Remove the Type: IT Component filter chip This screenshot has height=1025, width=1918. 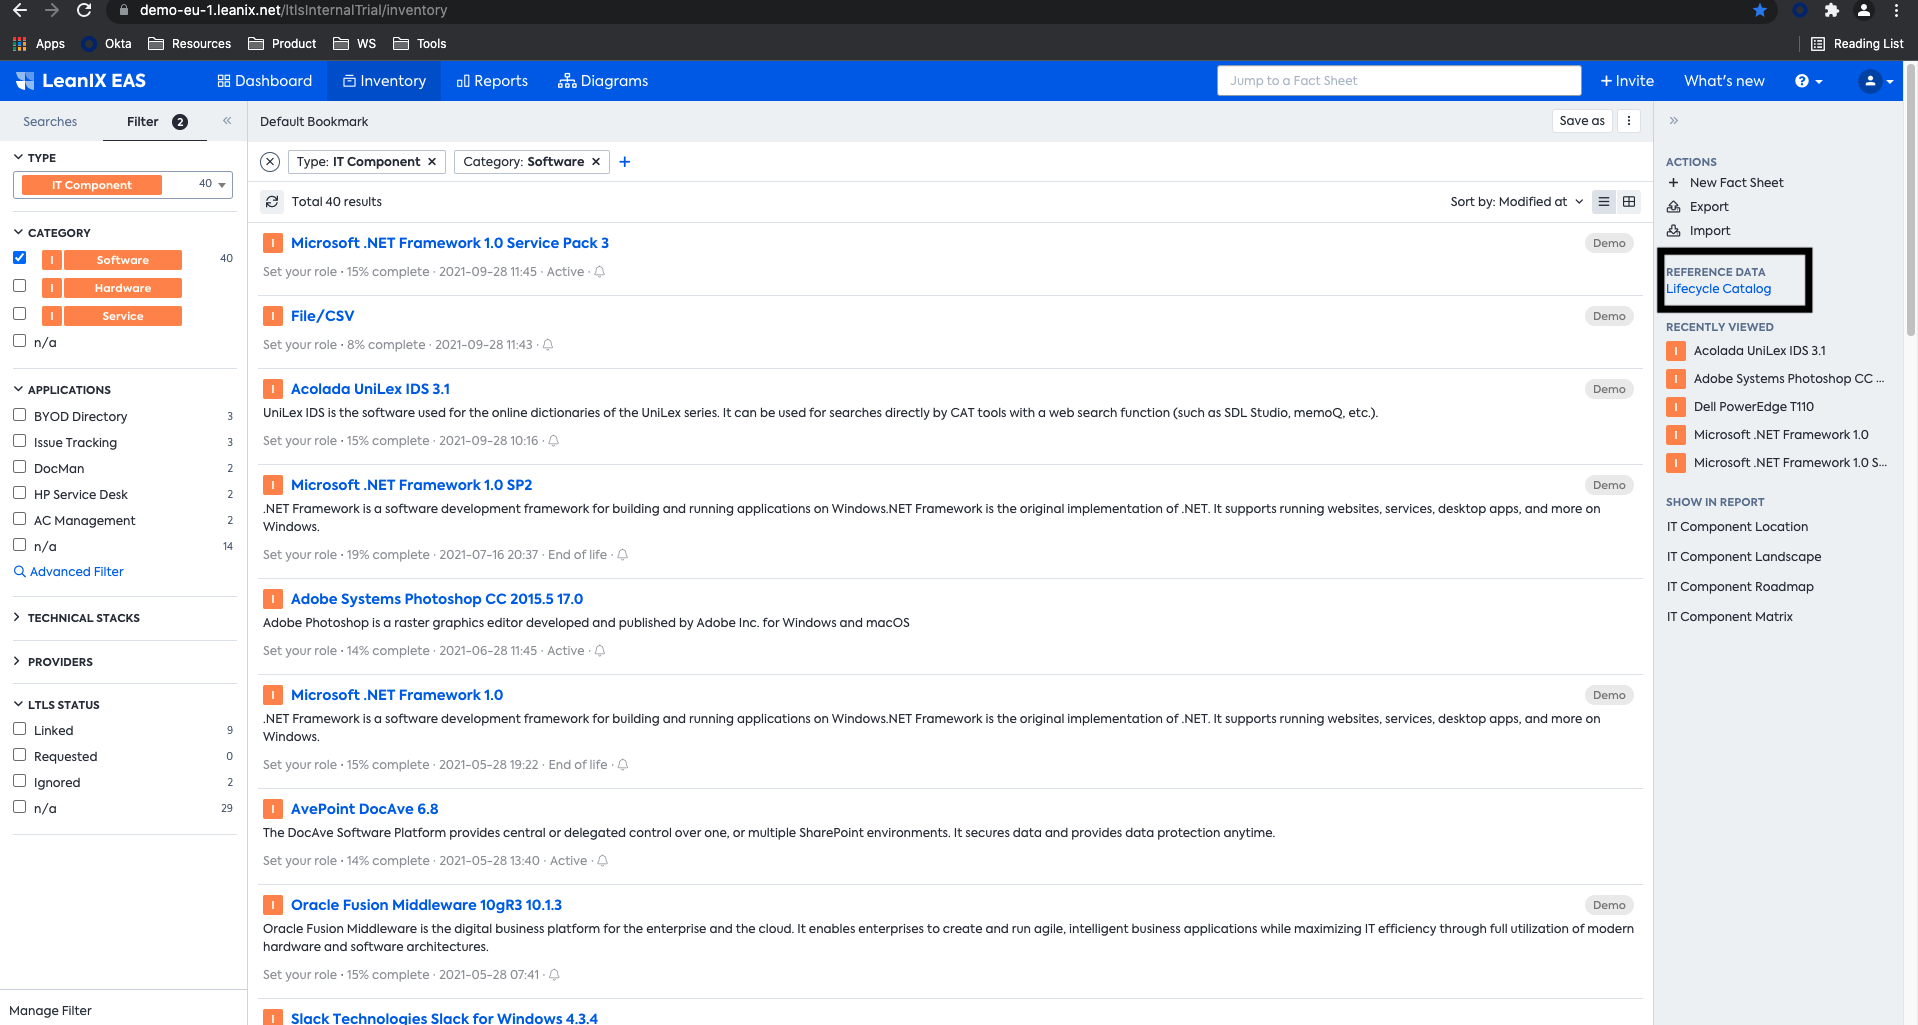[x=432, y=162]
